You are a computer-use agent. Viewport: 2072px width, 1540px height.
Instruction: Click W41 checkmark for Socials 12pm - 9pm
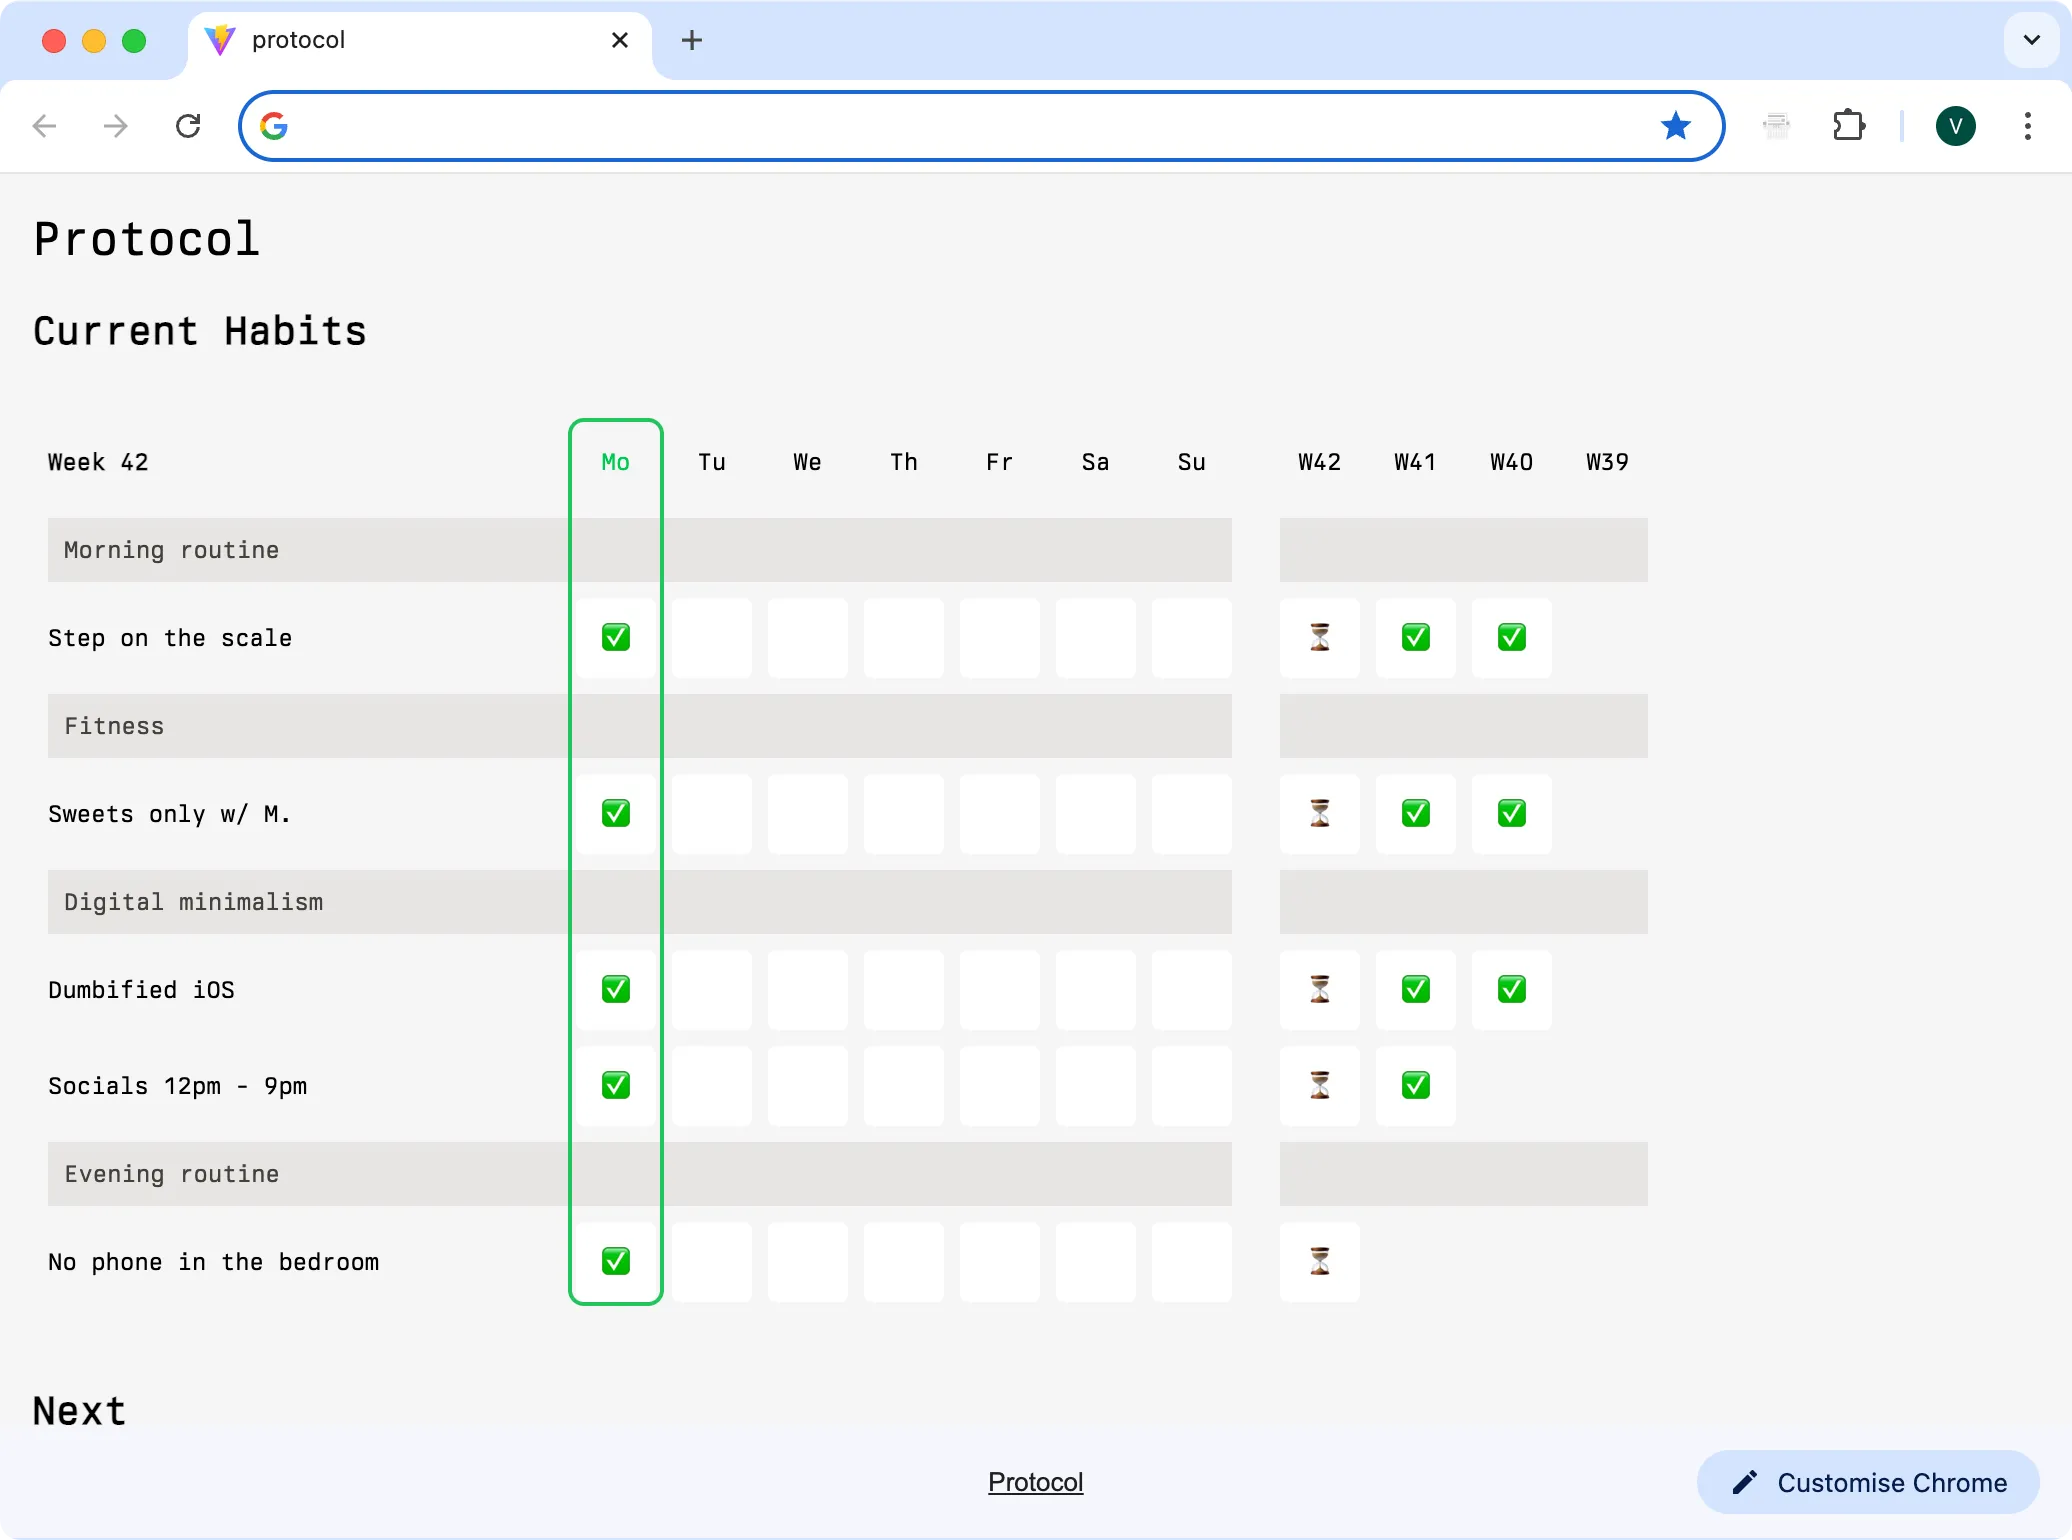pyautogui.click(x=1415, y=1086)
